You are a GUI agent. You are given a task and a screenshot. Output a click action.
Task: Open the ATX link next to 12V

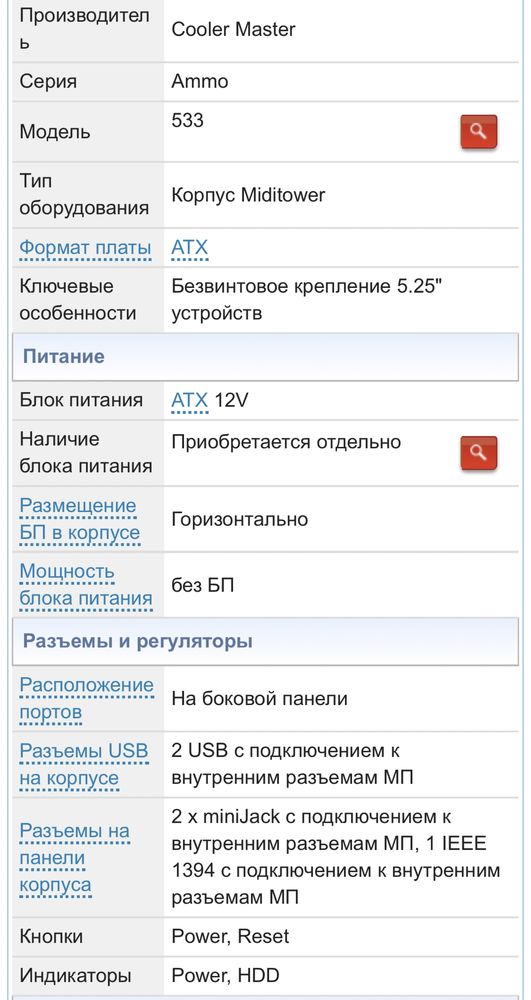point(189,401)
